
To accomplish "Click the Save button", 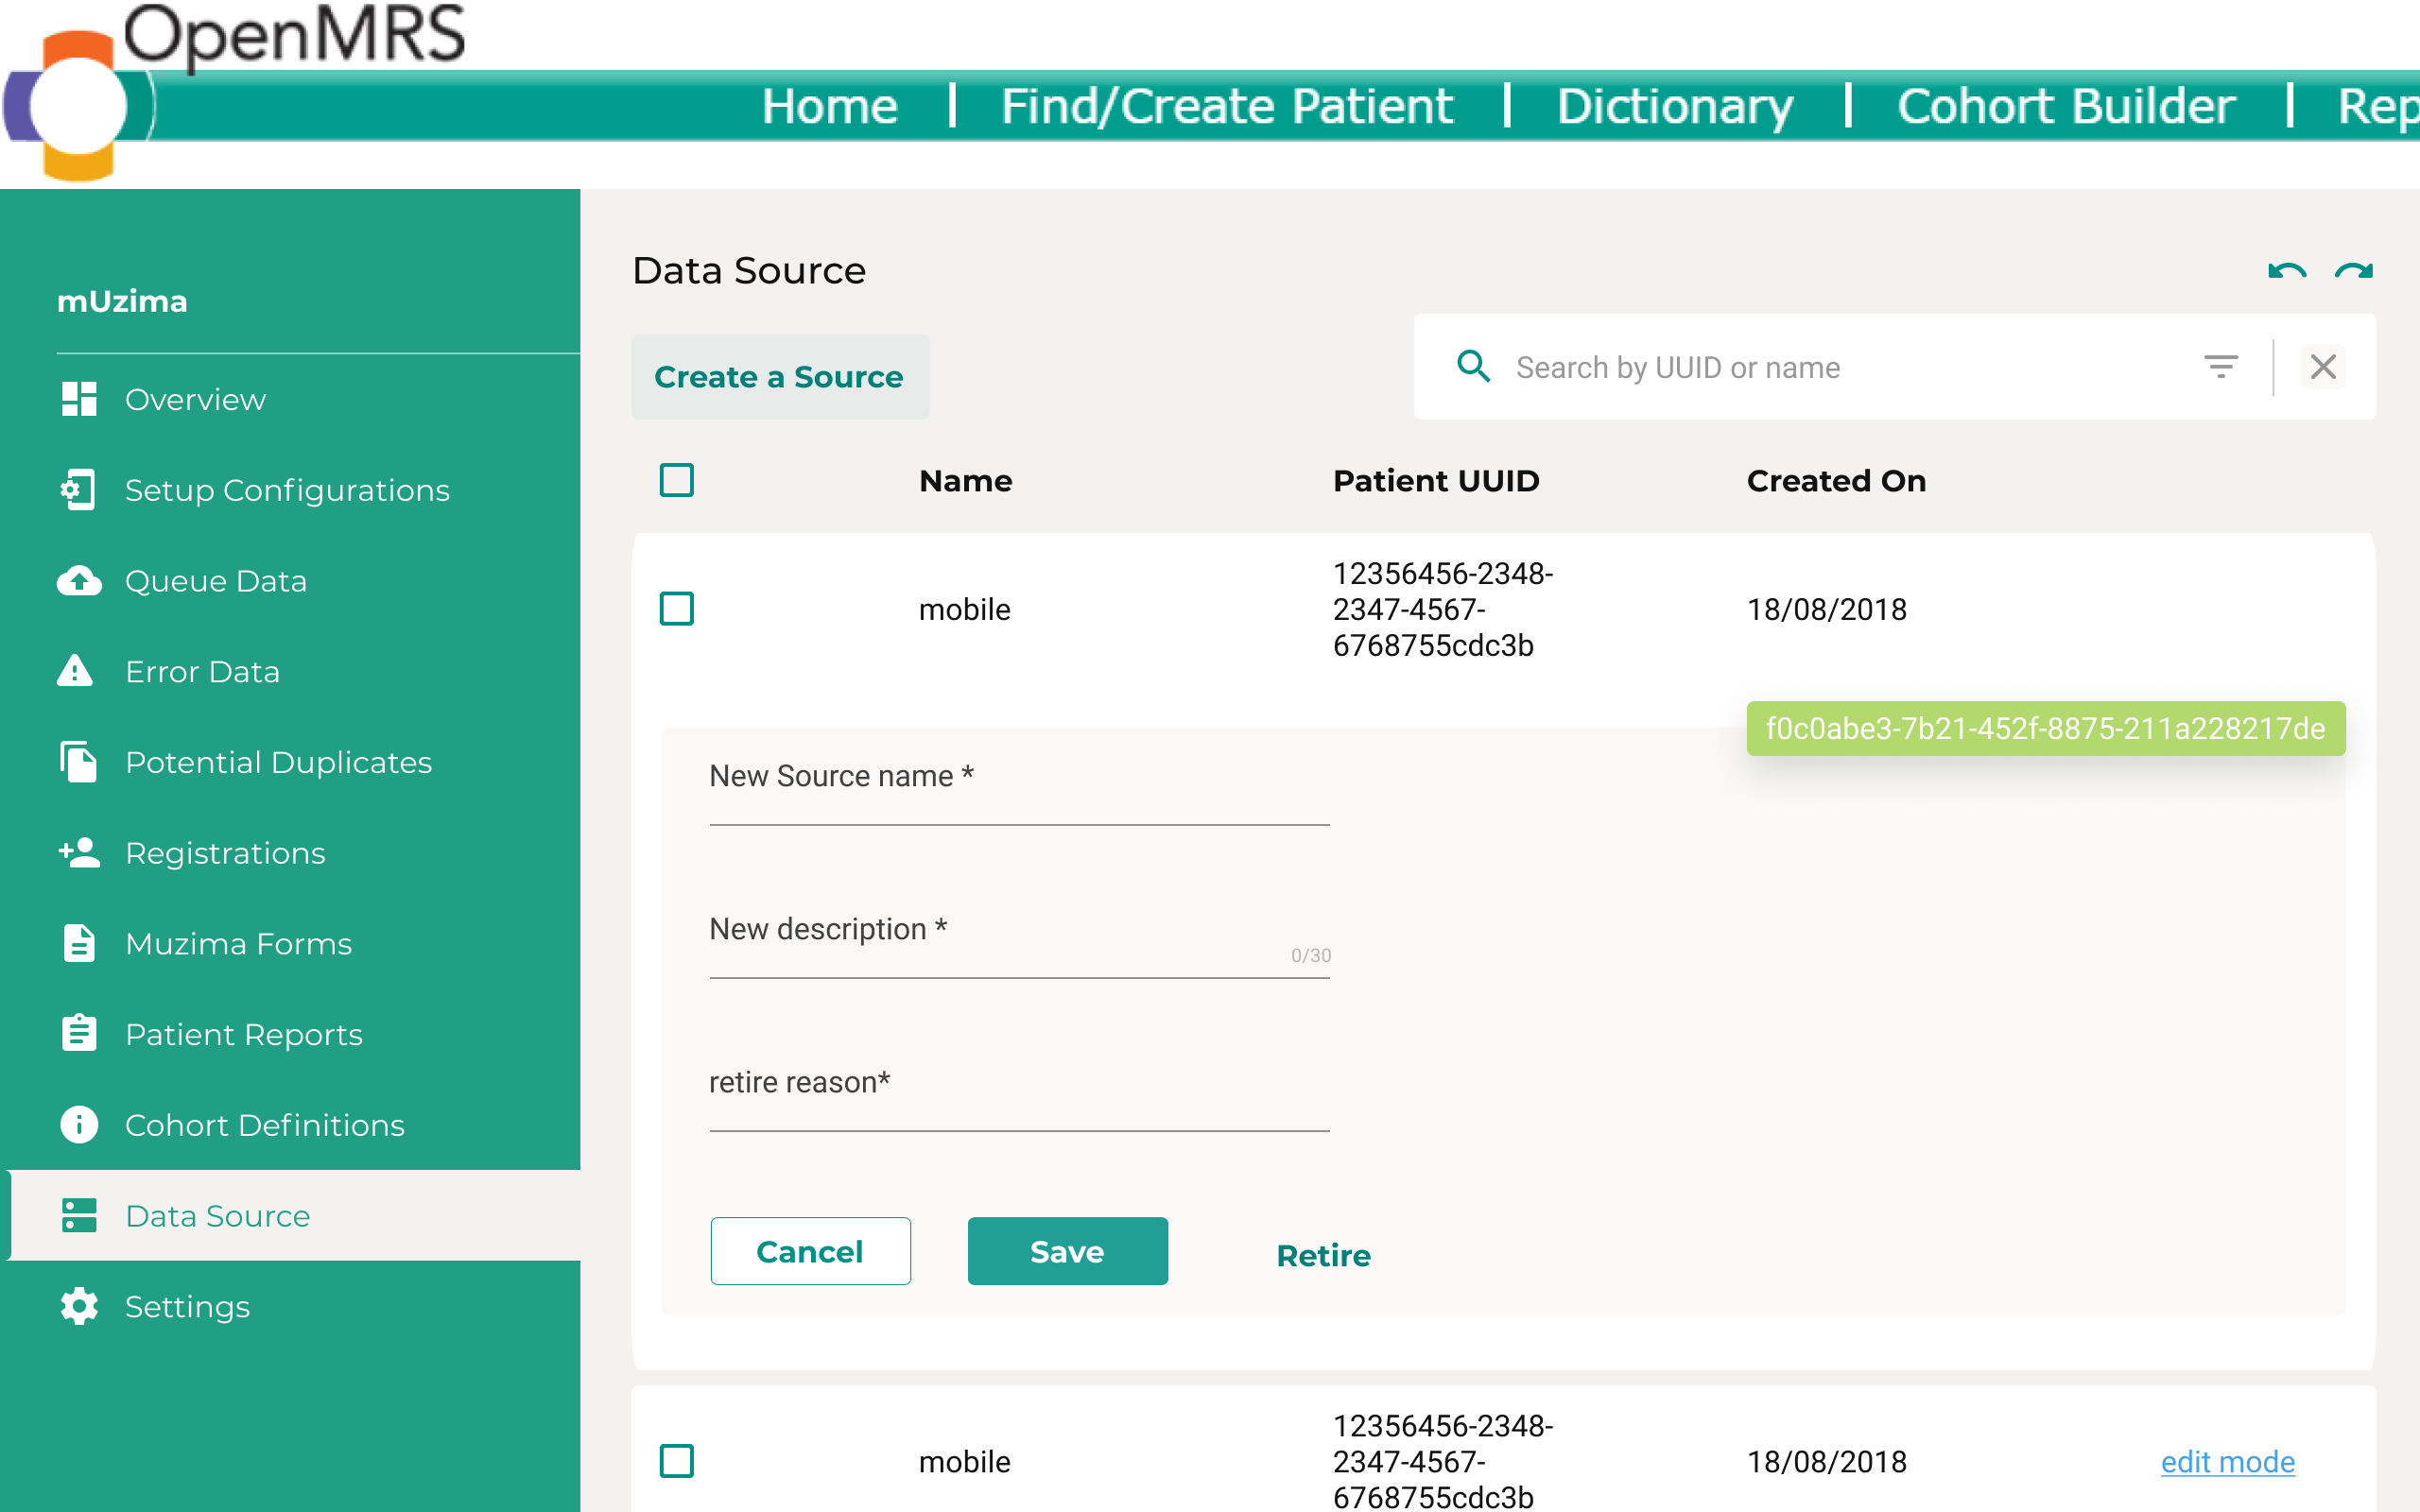I will pyautogui.click(x=1067, y=1251).
